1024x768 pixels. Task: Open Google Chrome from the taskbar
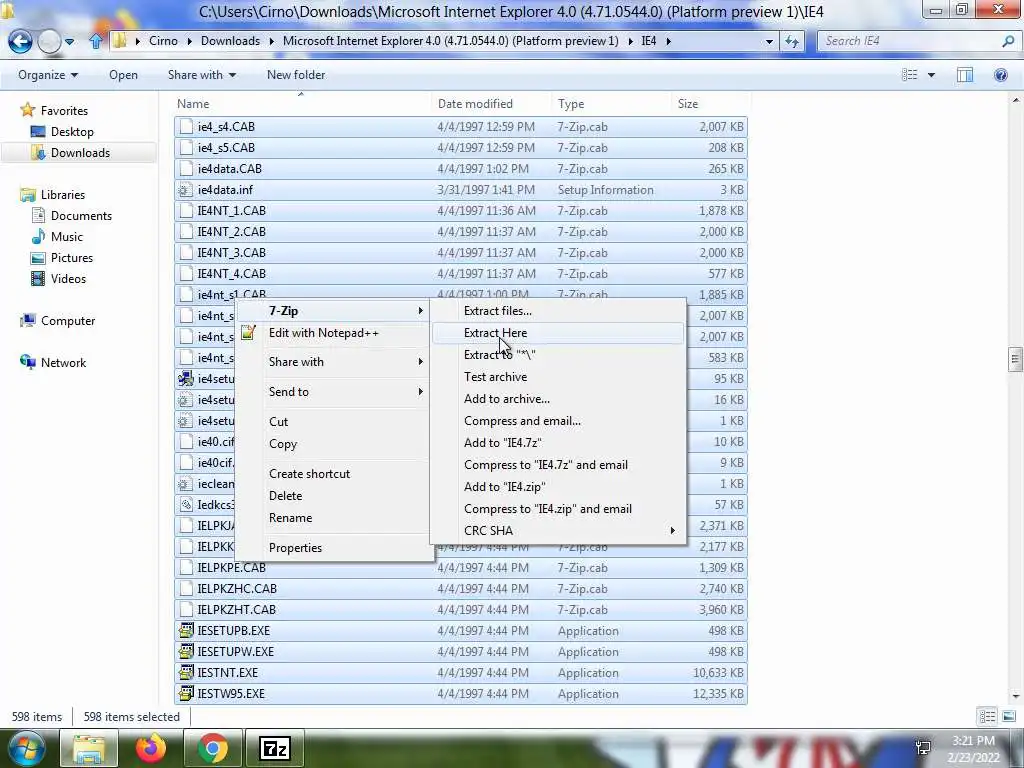[x=212, y=748]
